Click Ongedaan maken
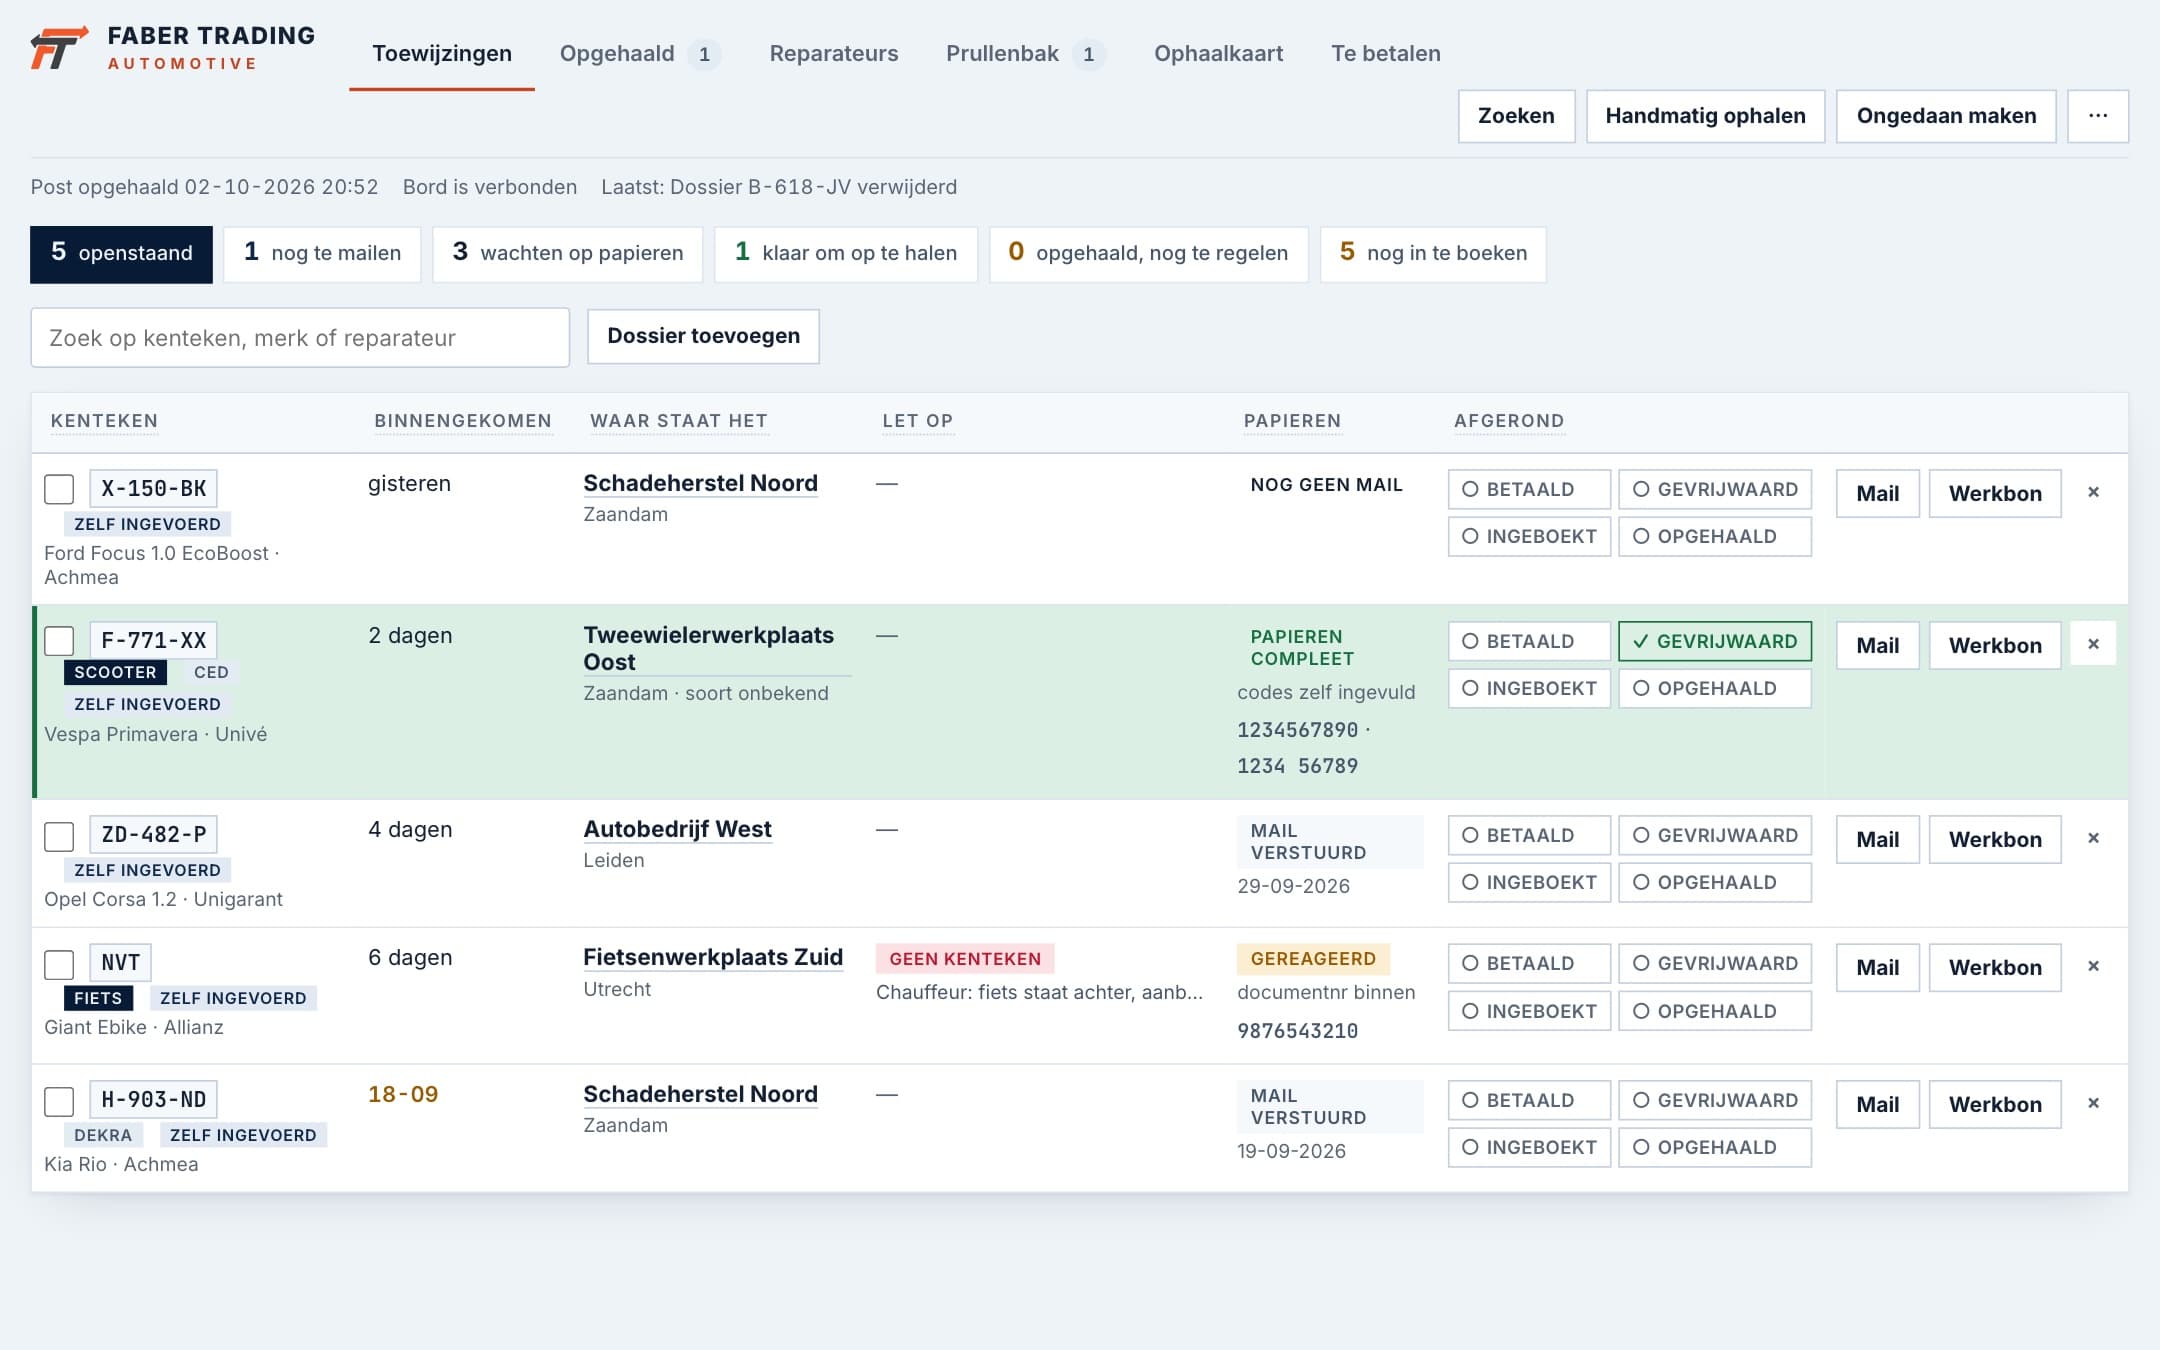The width and height of the screenshot is (2160, 1350). [x=1946, y=116]
